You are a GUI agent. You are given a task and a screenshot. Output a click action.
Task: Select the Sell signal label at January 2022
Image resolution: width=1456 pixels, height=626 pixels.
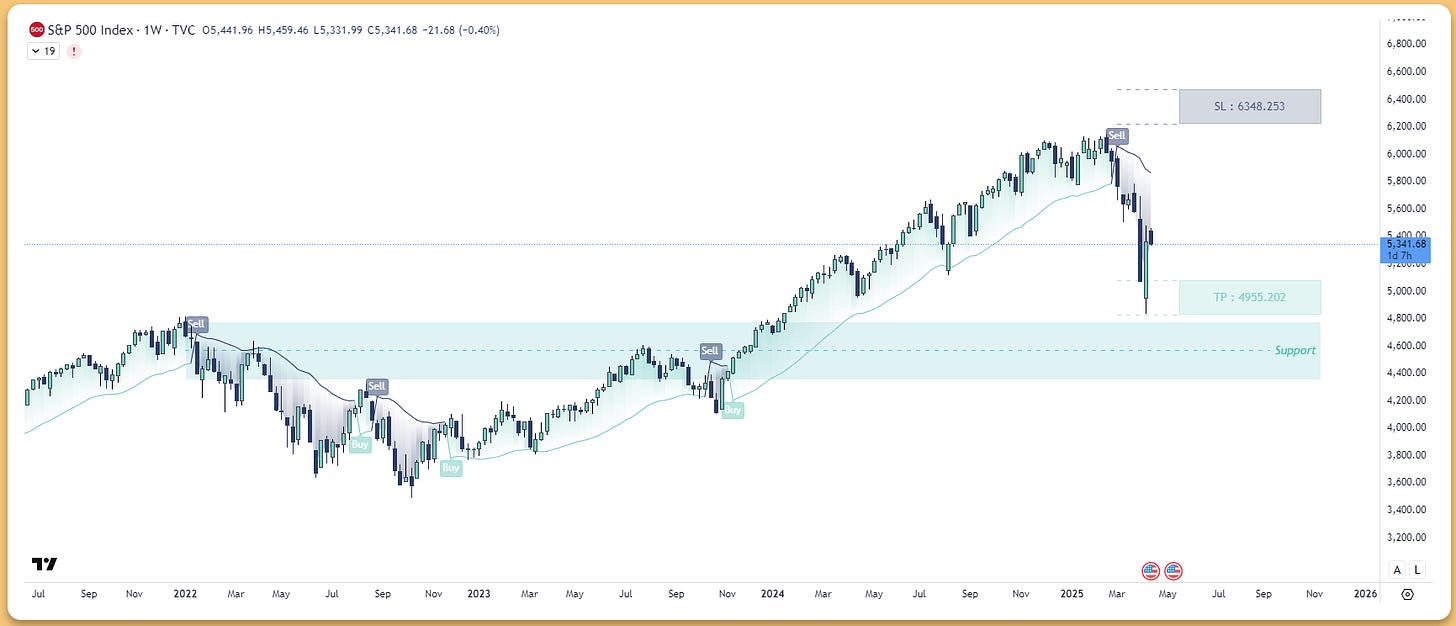(197, 324)
